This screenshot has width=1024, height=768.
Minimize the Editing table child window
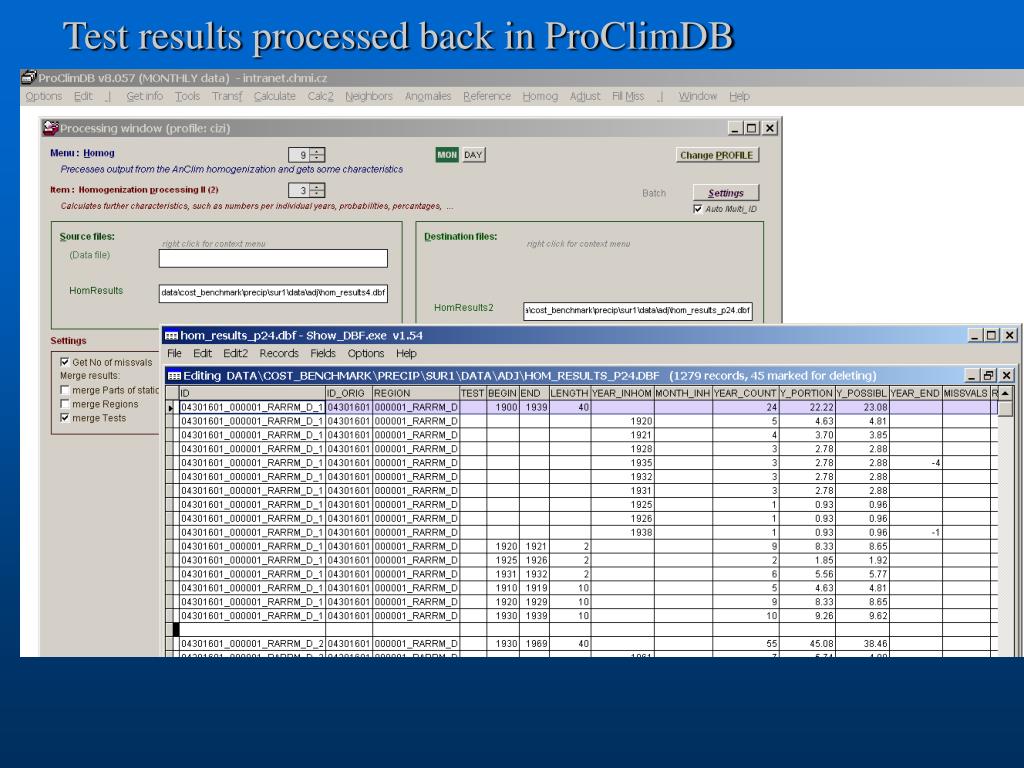coord(971,376)
